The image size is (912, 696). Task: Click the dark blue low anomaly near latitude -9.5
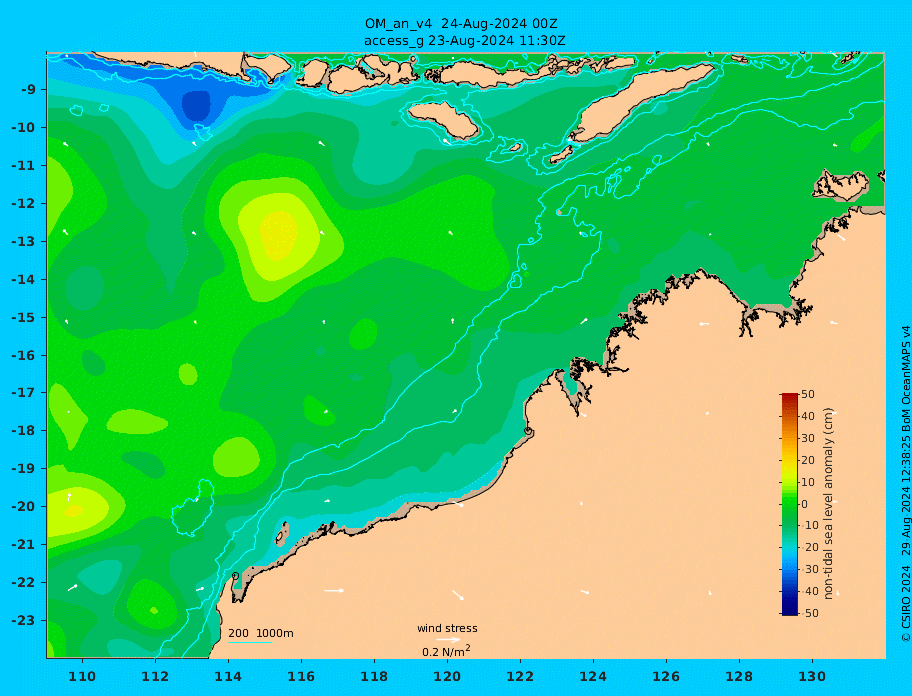click(x=196, y=105)
